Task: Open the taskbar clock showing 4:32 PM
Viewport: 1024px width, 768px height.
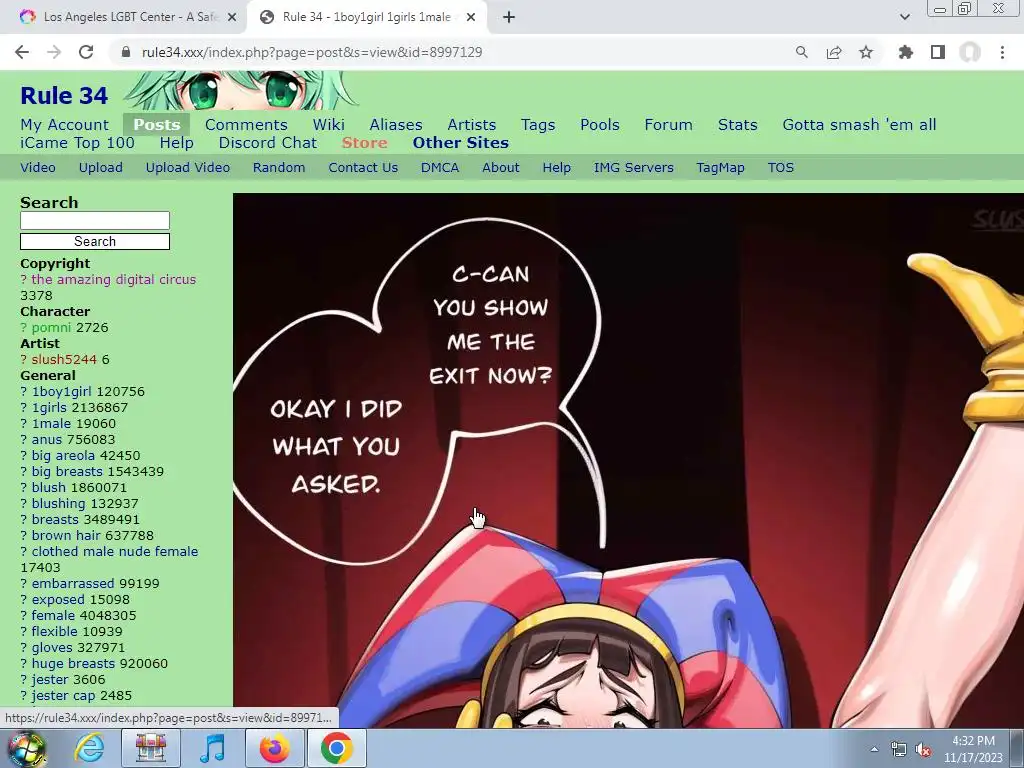Action: [x=973, y=749]
